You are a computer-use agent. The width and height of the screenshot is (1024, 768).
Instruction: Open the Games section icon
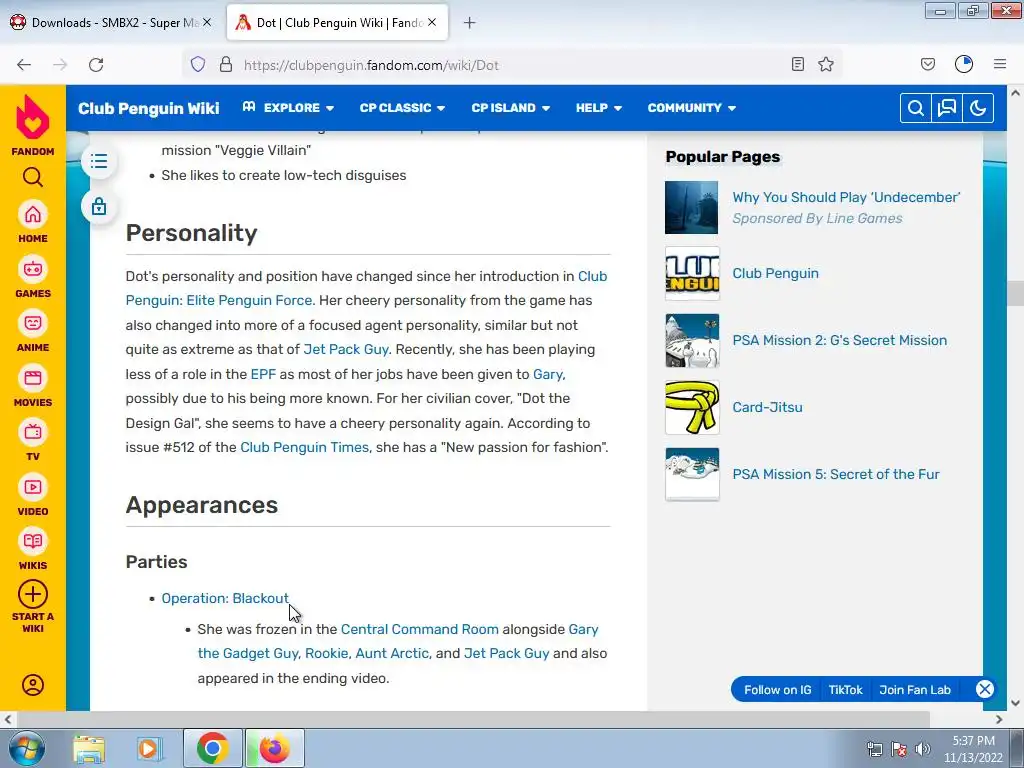33,269
